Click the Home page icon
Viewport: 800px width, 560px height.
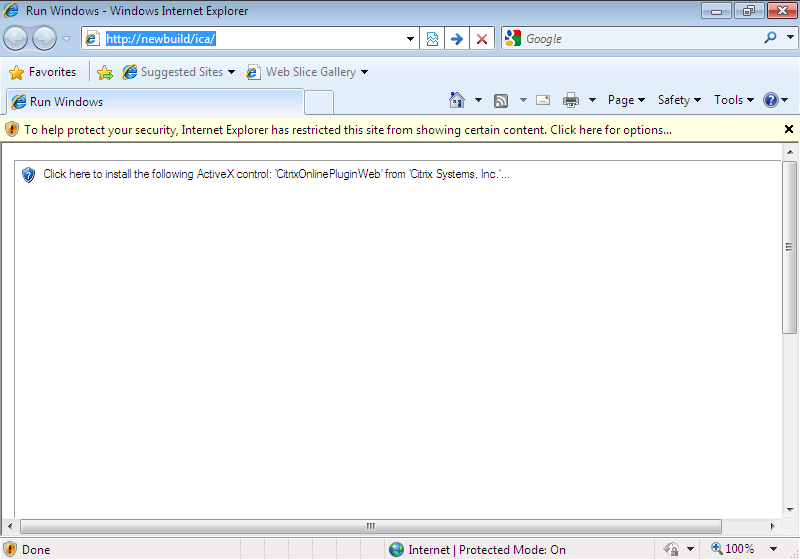[x=457, y=100]
